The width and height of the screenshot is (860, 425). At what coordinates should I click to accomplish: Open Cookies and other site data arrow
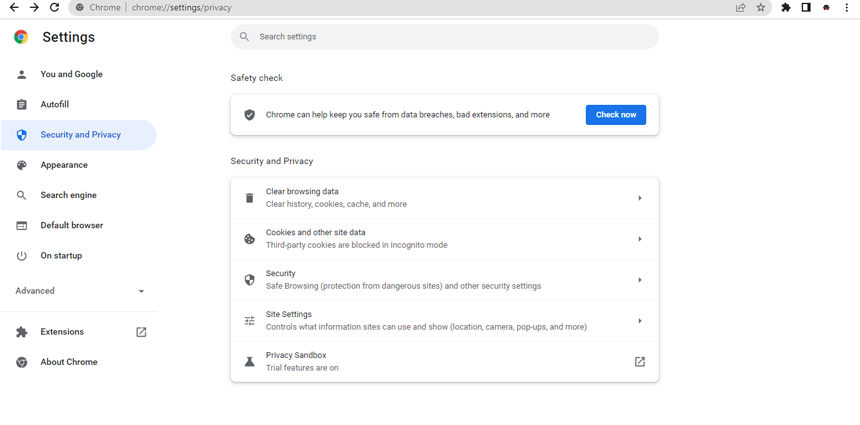pyautogui.click(x=640, y=239)
